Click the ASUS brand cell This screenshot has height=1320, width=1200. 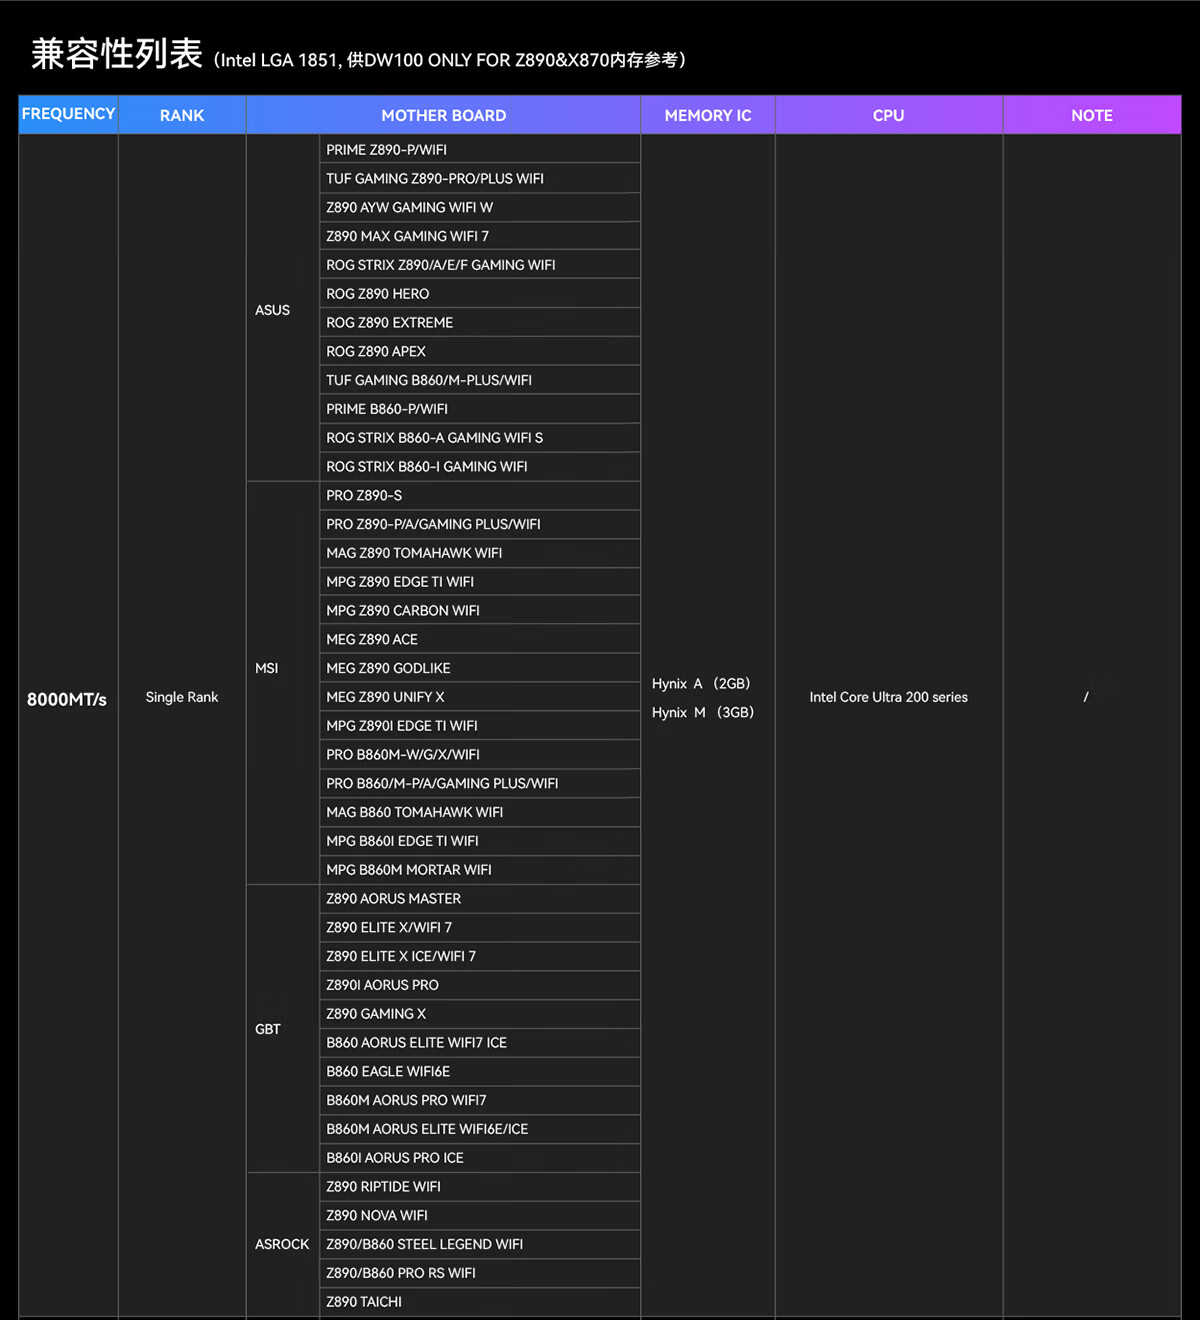coord(272,310)
